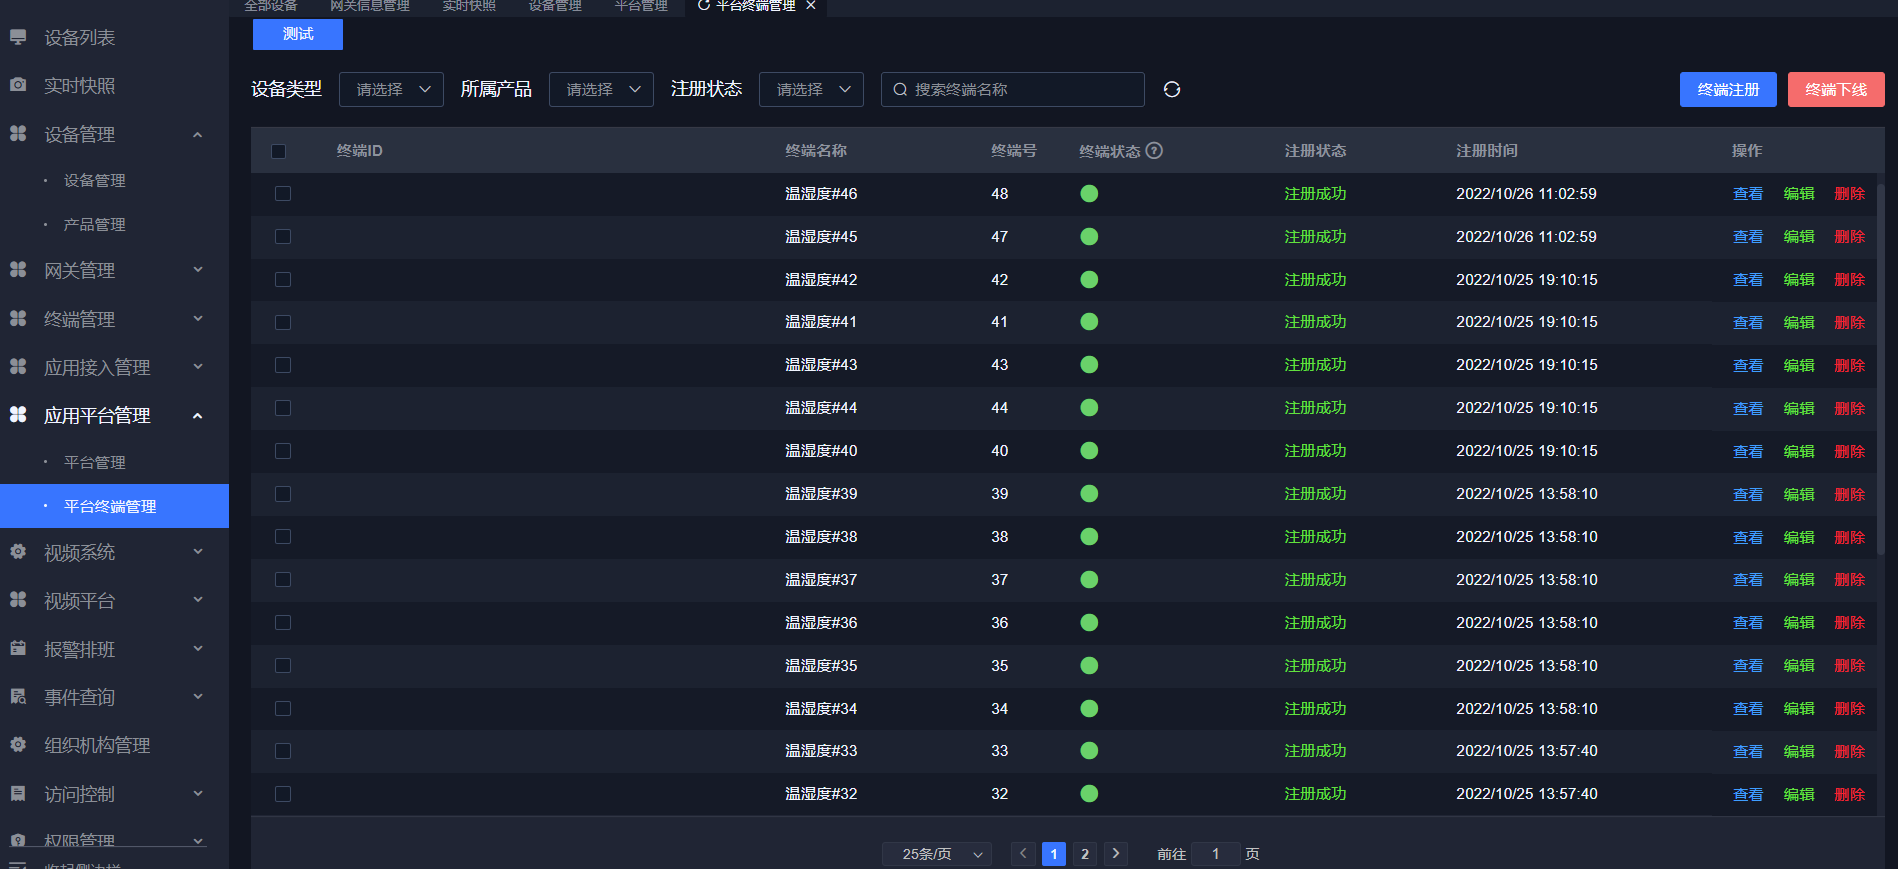Screen dimensions: 1898x869
Task: Click the 终端注册 button
Action: [1728, 89]
